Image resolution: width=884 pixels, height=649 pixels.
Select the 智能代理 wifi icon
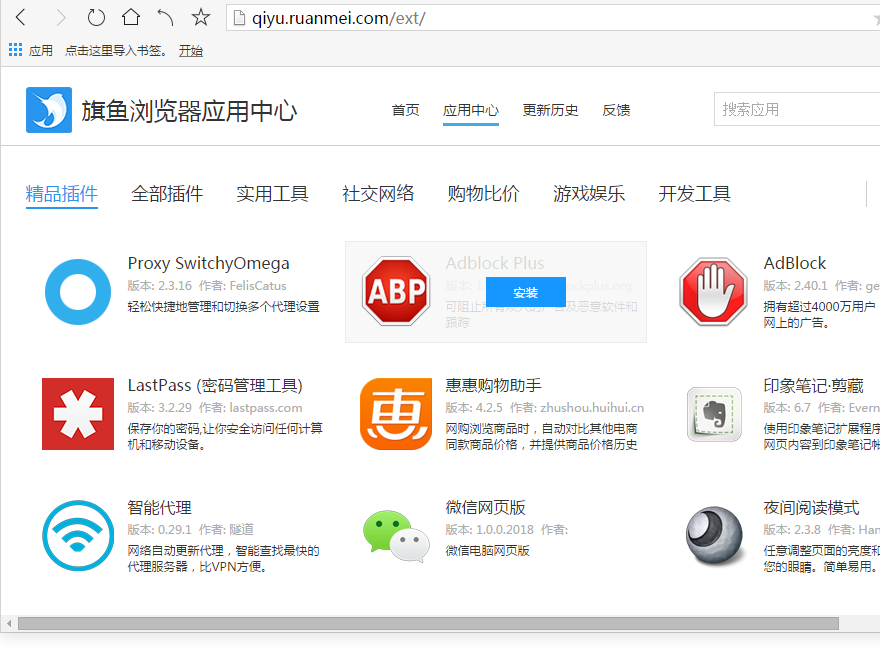click(x=78, y=536)
